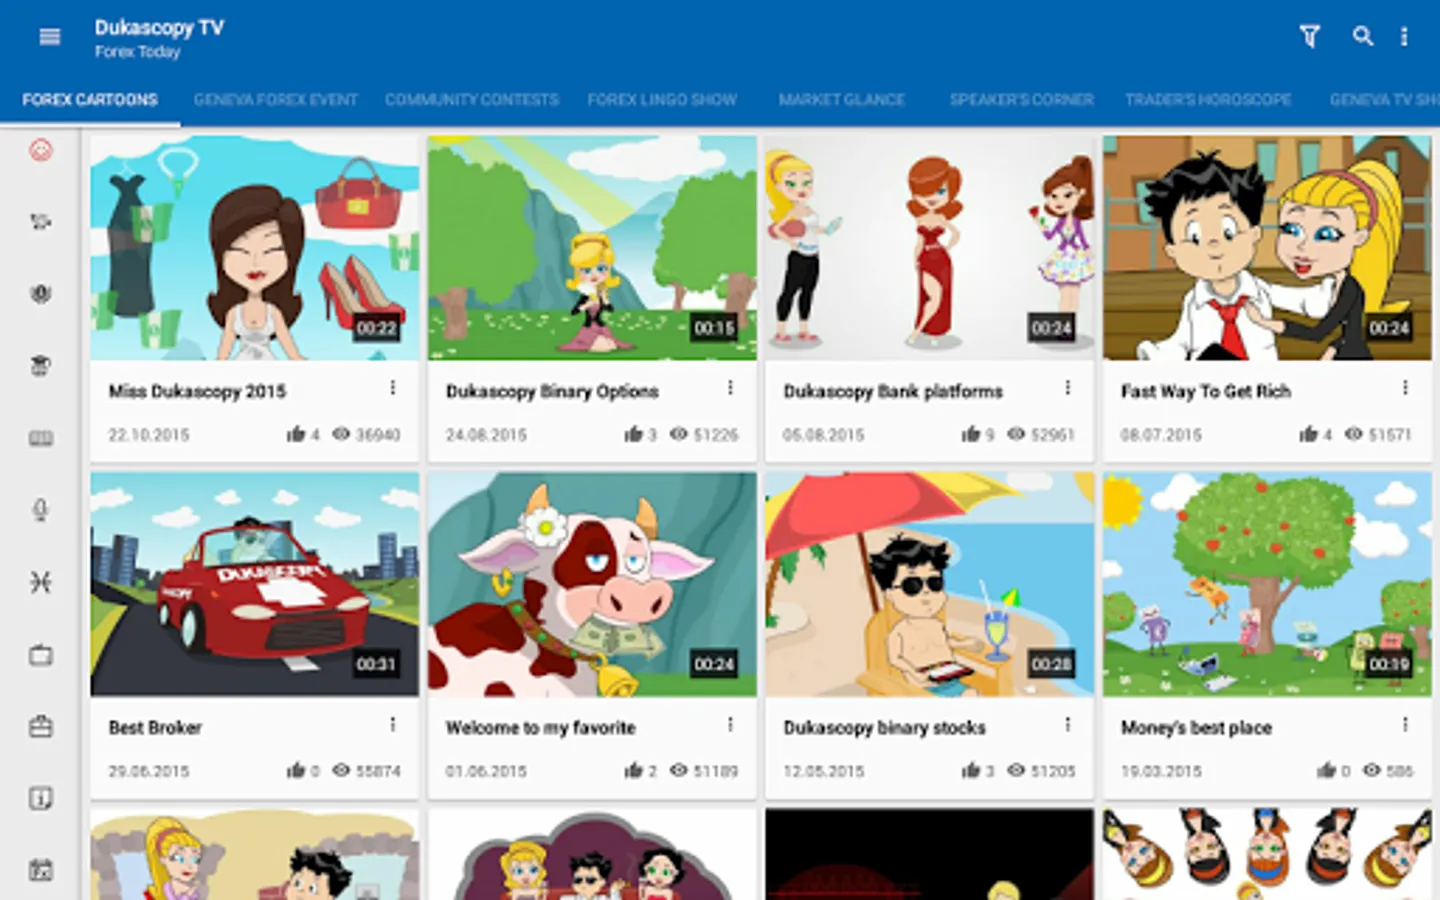This screenshot has height=900, width=1440.
Task: Open options for Fast Way To Get Rich card
Action: [x=1405, y=388]
